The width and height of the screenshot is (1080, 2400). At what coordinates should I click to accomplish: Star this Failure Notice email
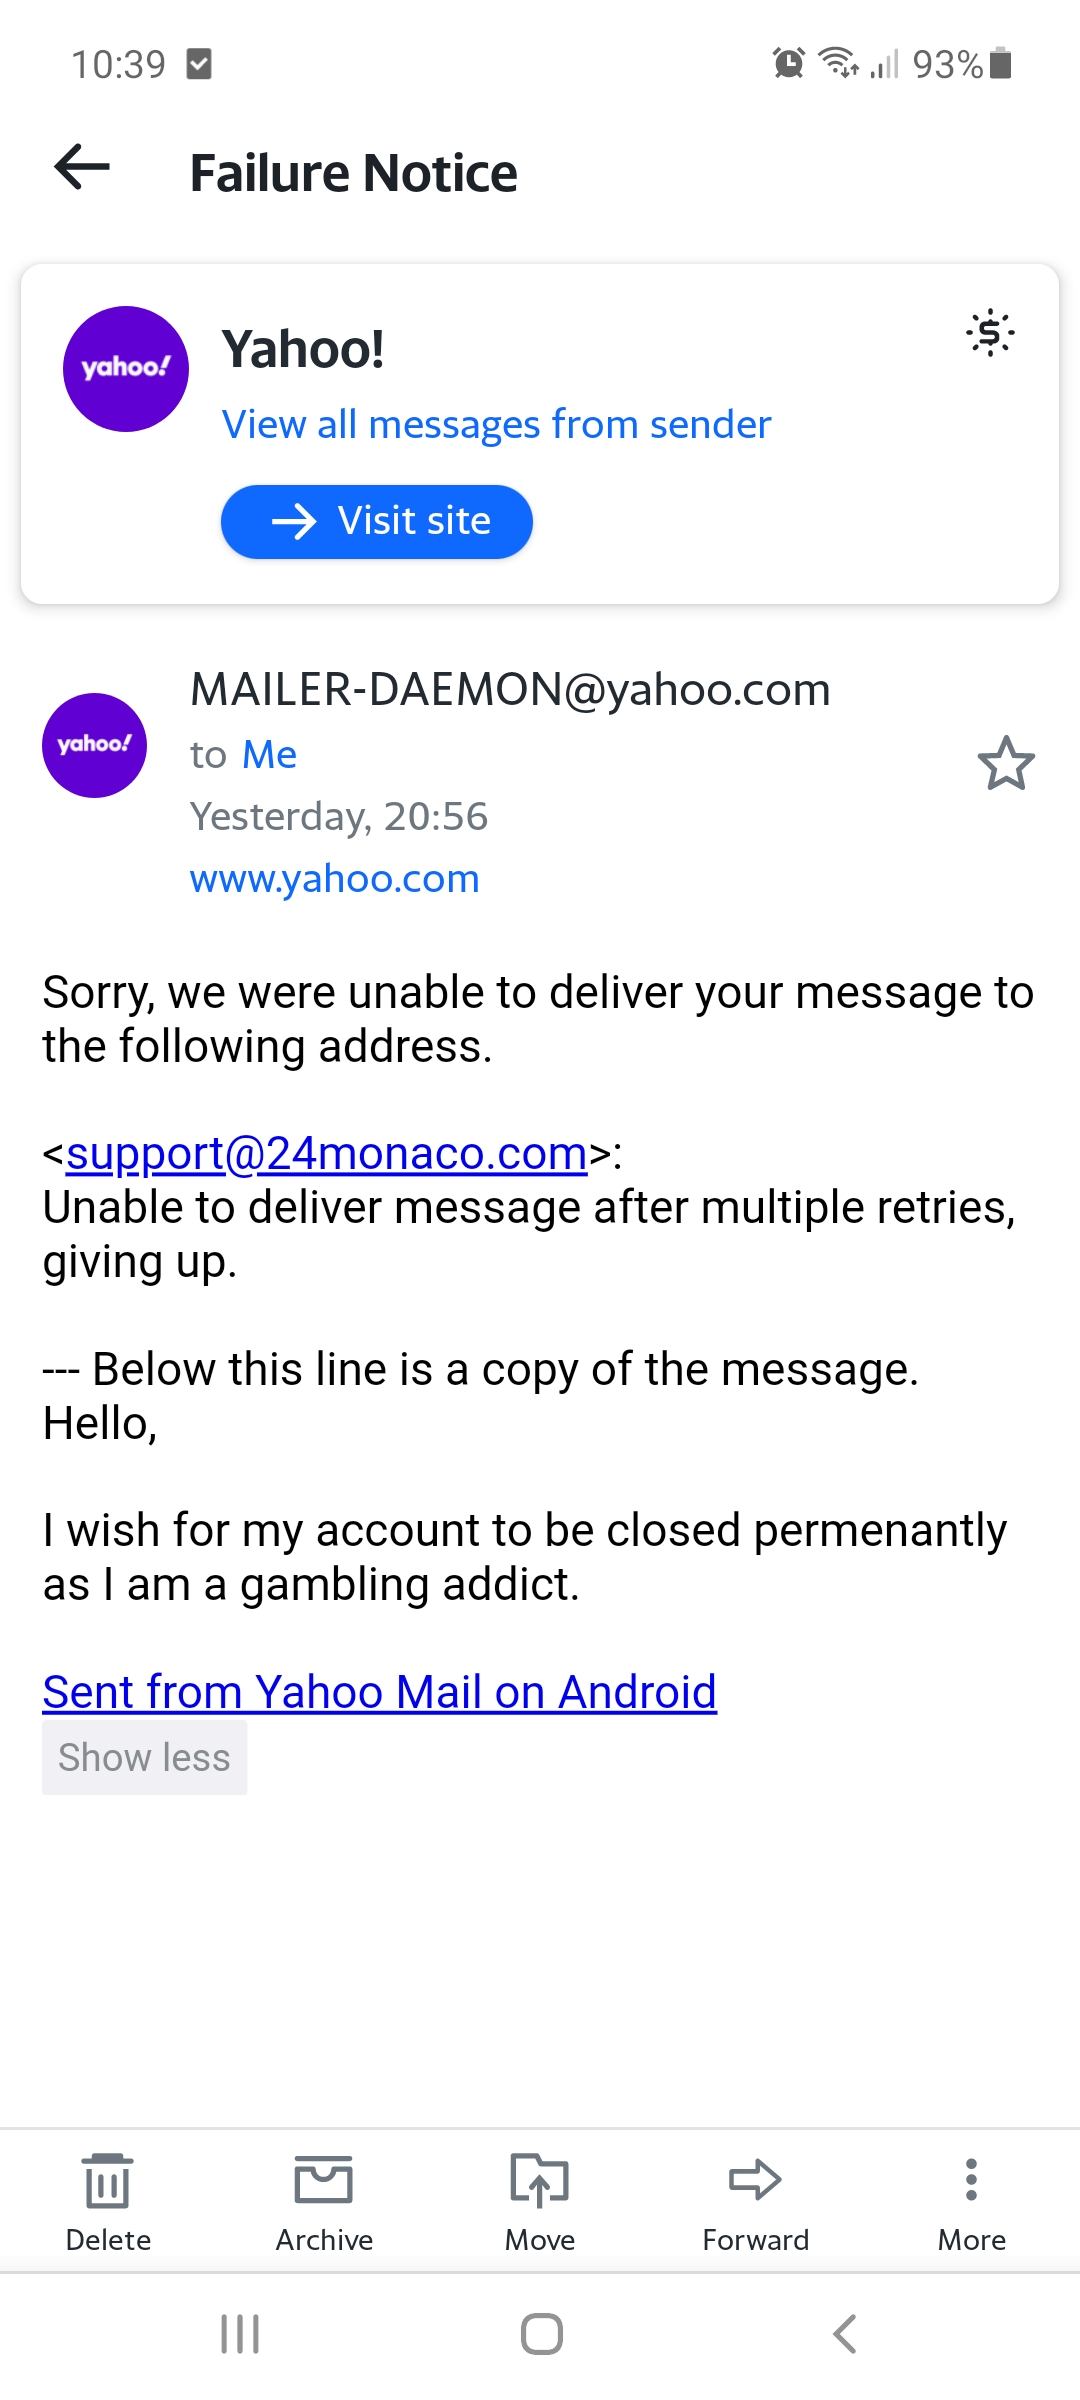[x=1005, y=763]
